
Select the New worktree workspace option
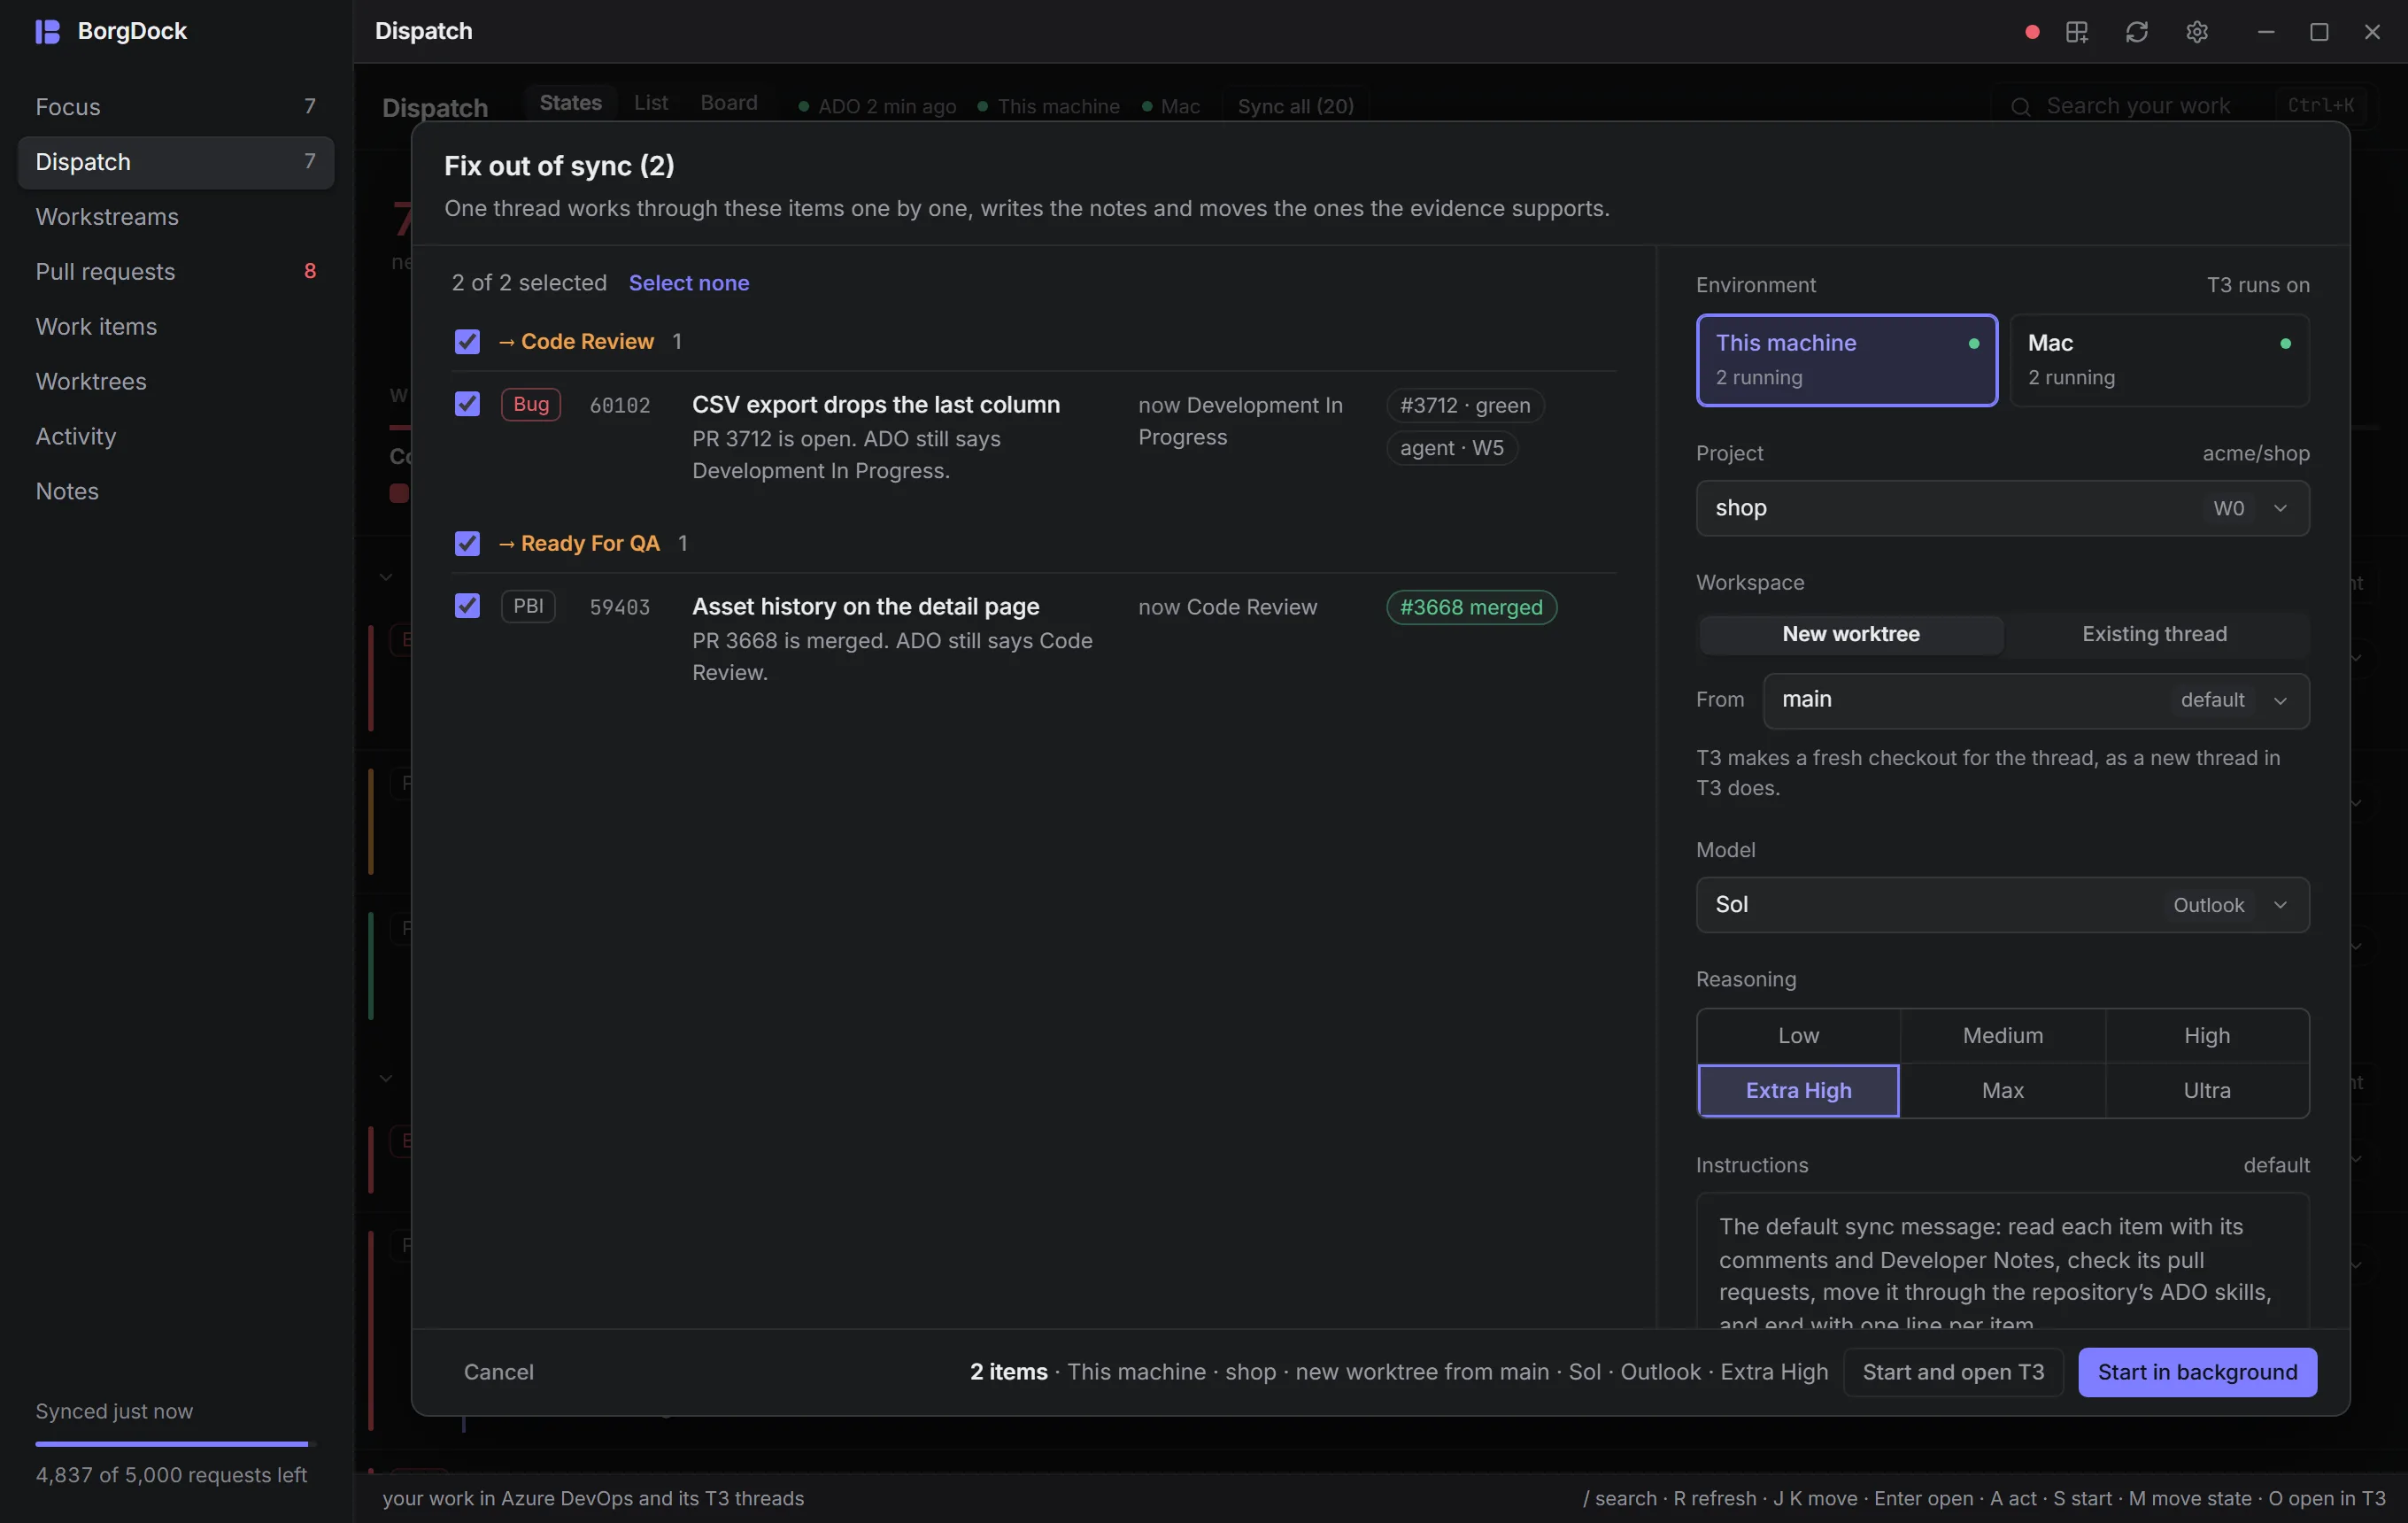(1851, 634)
